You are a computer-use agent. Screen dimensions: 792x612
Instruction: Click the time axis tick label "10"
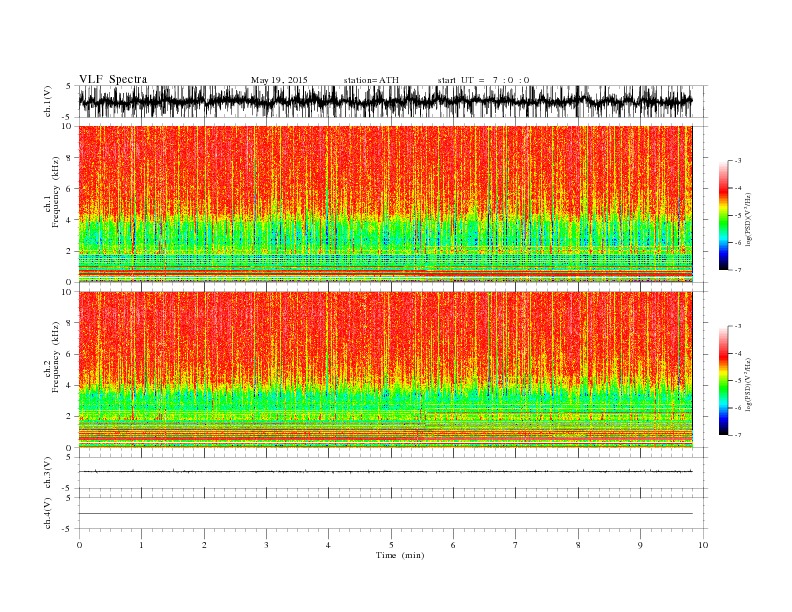click(x=703, y=545)
